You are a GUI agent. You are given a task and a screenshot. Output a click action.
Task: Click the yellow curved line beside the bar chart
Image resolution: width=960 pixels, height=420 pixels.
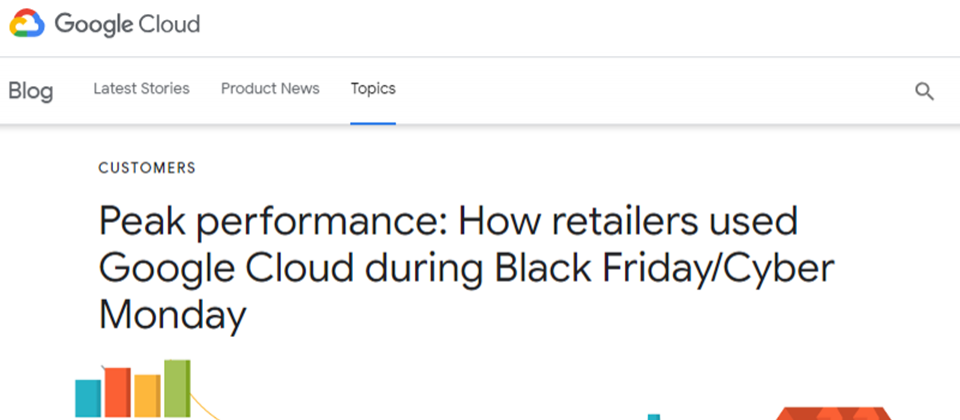204,406
